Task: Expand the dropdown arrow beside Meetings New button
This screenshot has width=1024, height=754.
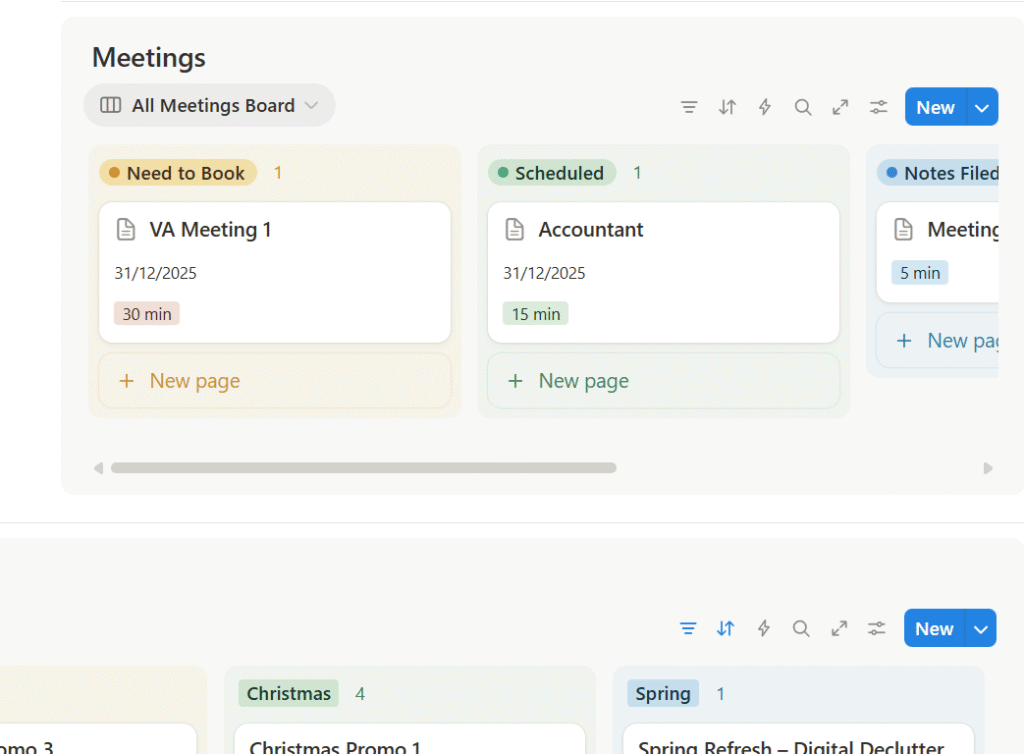Action: (x=982, y=107)
